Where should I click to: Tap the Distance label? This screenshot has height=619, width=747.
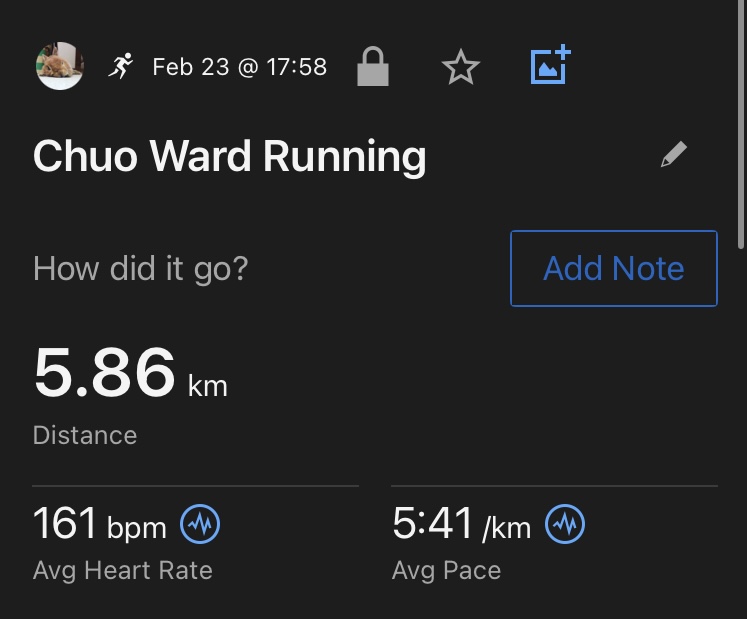(x=85, y=435)
